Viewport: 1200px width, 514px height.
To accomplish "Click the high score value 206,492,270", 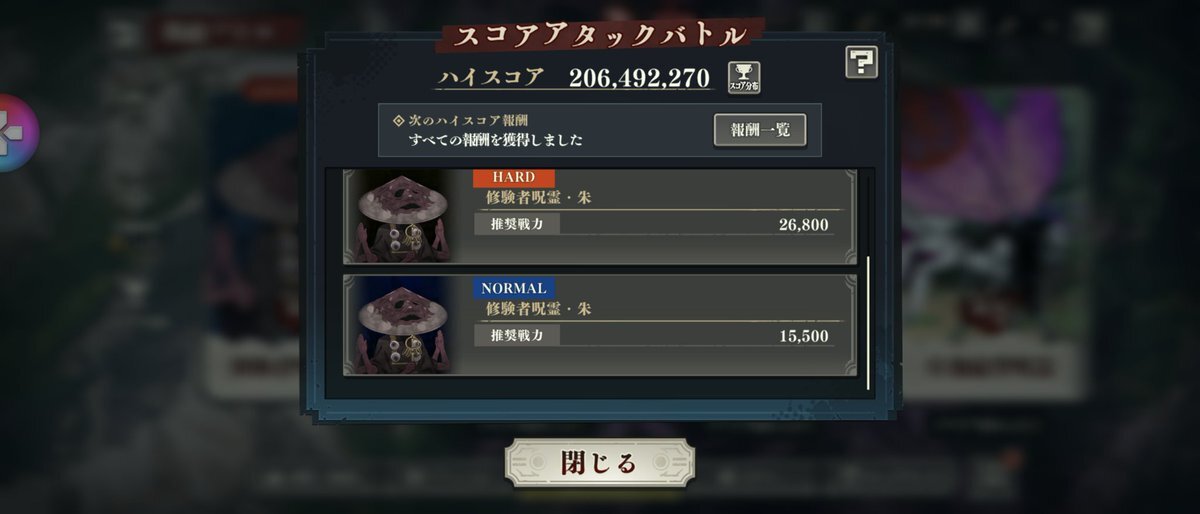I will click(639, 78).
